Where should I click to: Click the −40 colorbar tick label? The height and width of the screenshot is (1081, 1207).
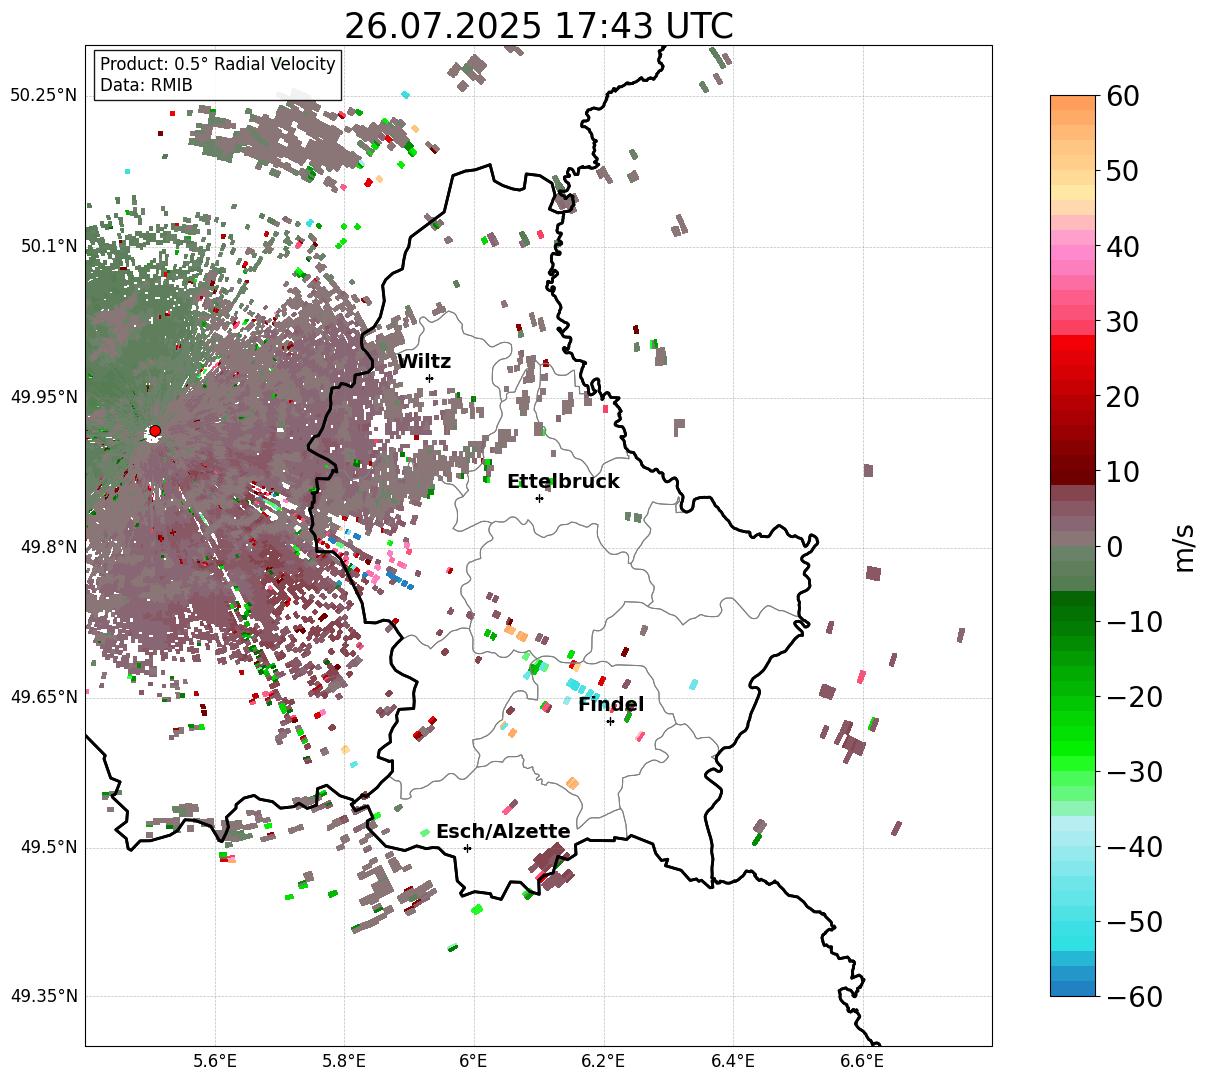point(1134,847)
